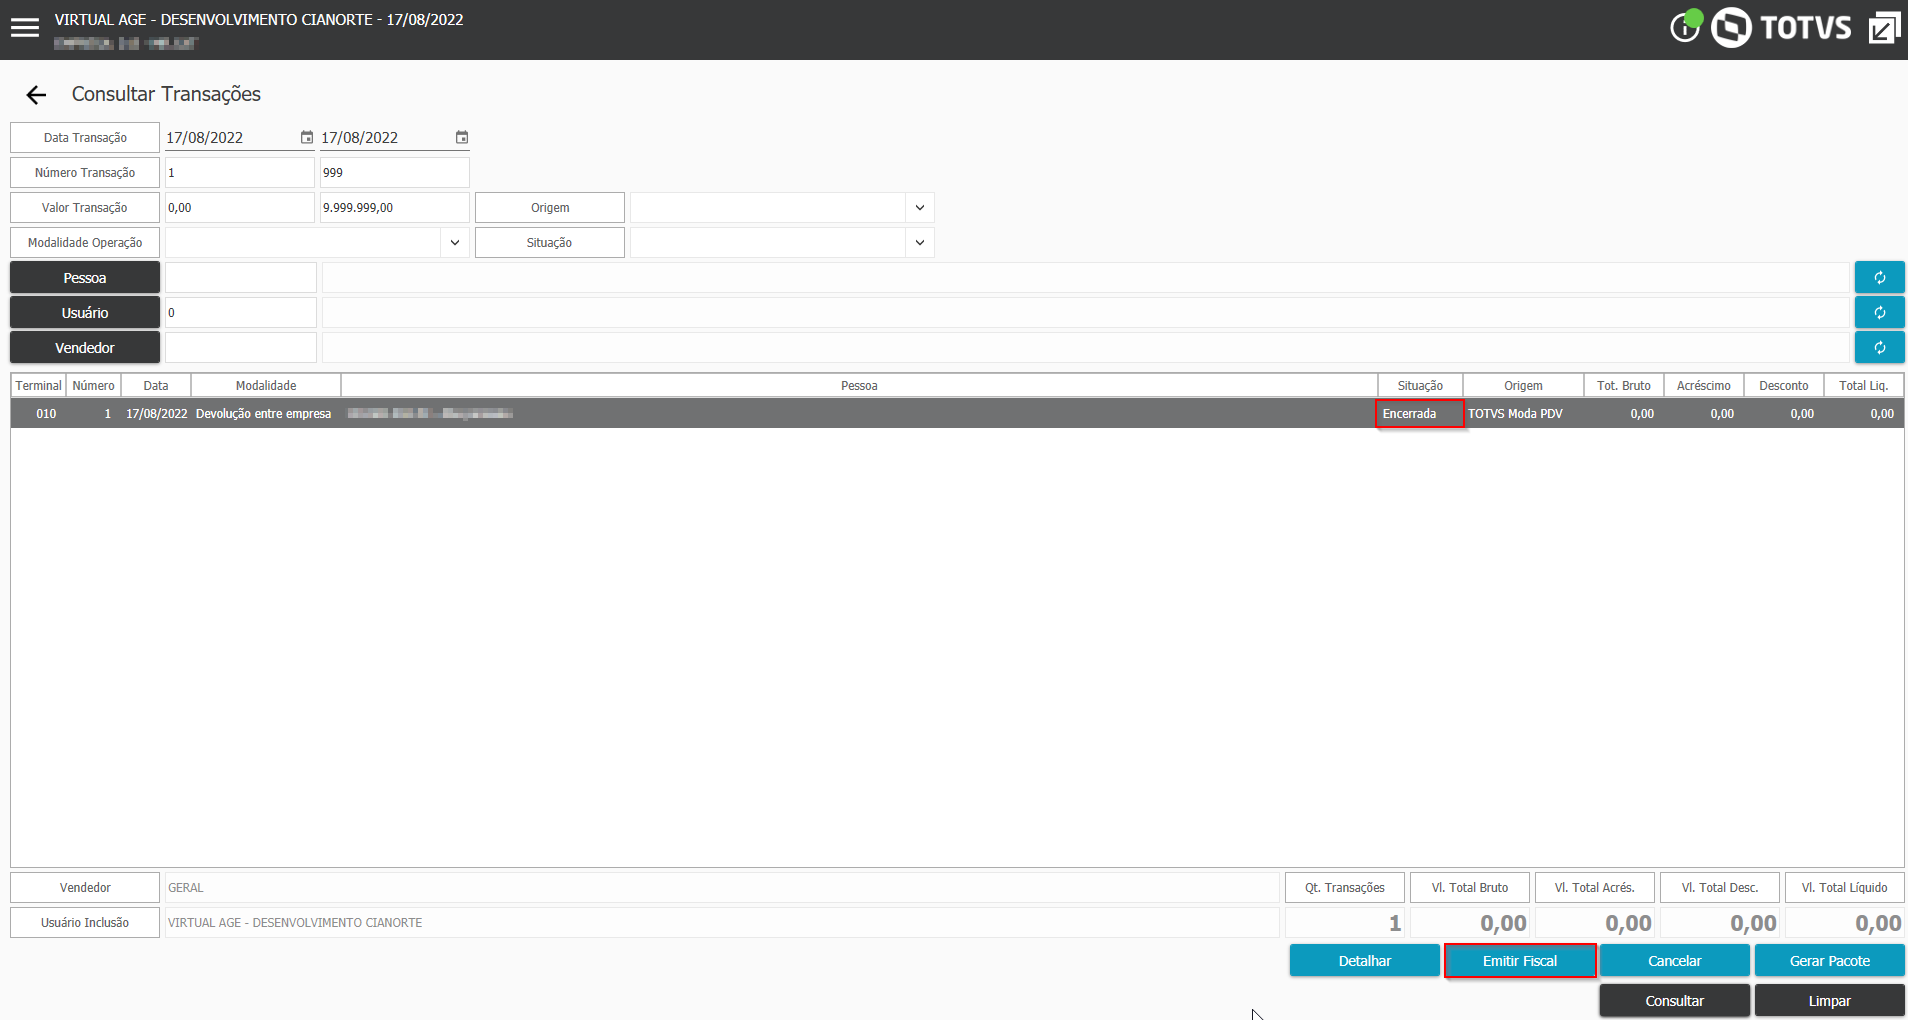This screenshot has width=1908, height=1020.
Task: Click the Consultar button
Action: (1675, 1001)
